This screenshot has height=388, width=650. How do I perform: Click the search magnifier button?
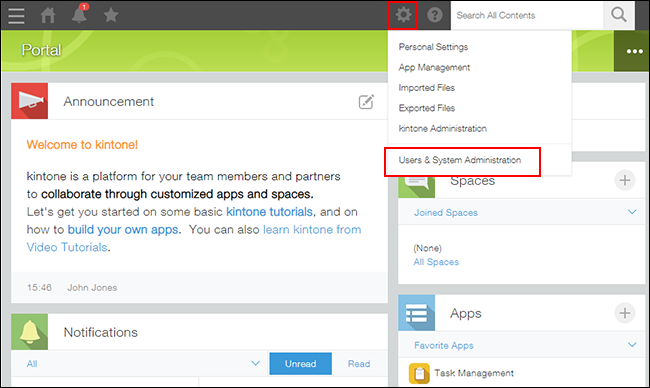pyautogui.click(x=618, y=15)
